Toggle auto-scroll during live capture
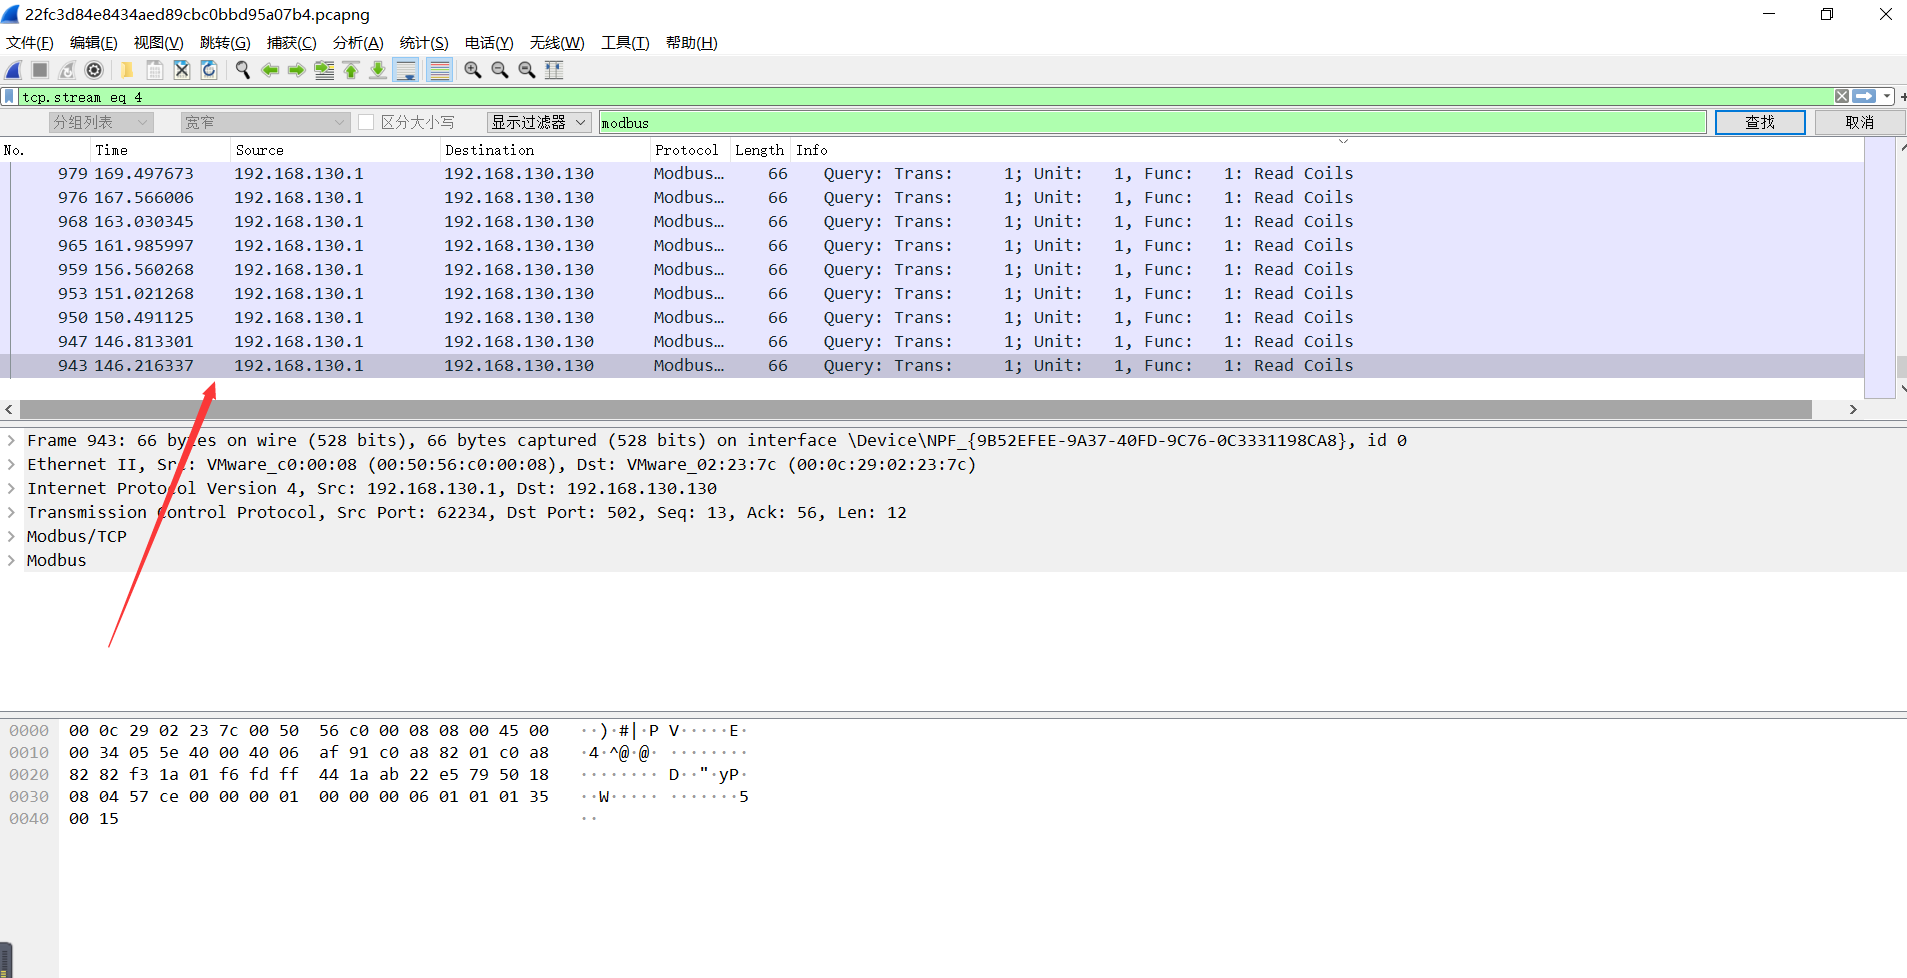 tap(406, 70)
